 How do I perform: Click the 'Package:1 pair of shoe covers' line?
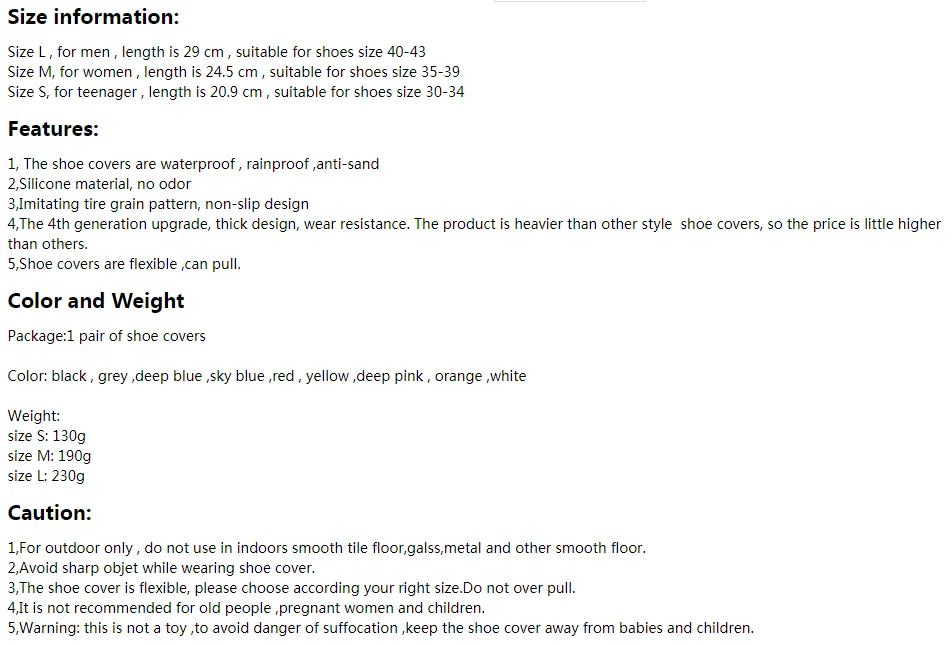click(x=106, y=336)
